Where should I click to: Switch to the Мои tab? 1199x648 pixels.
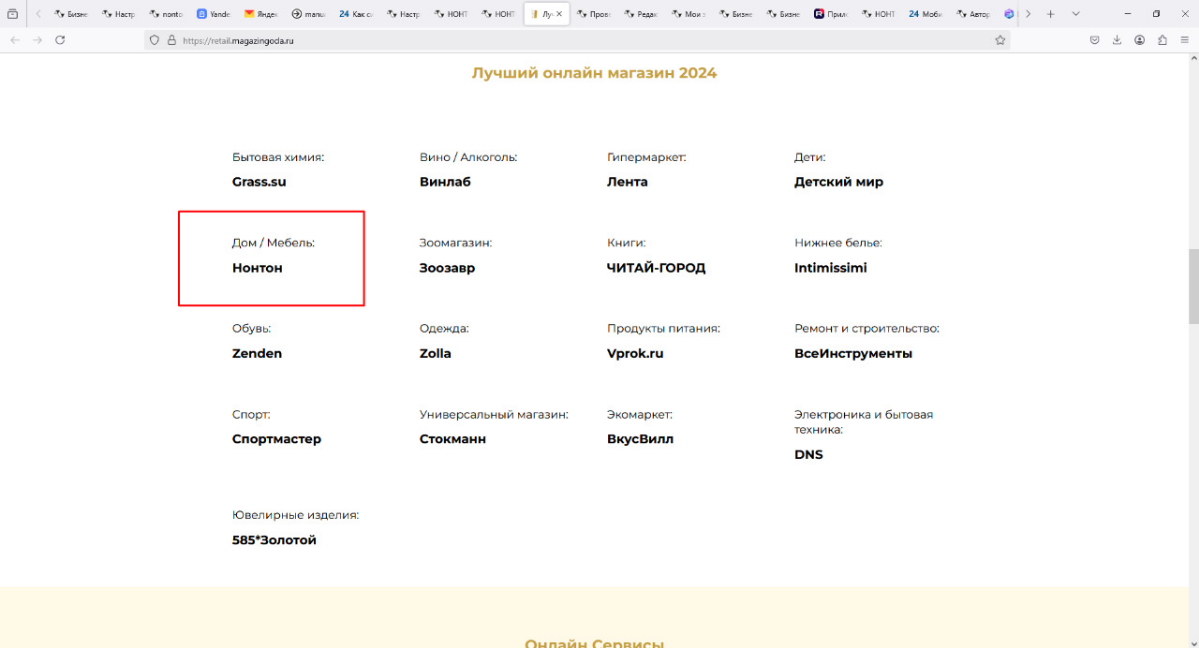pos(688,14)
